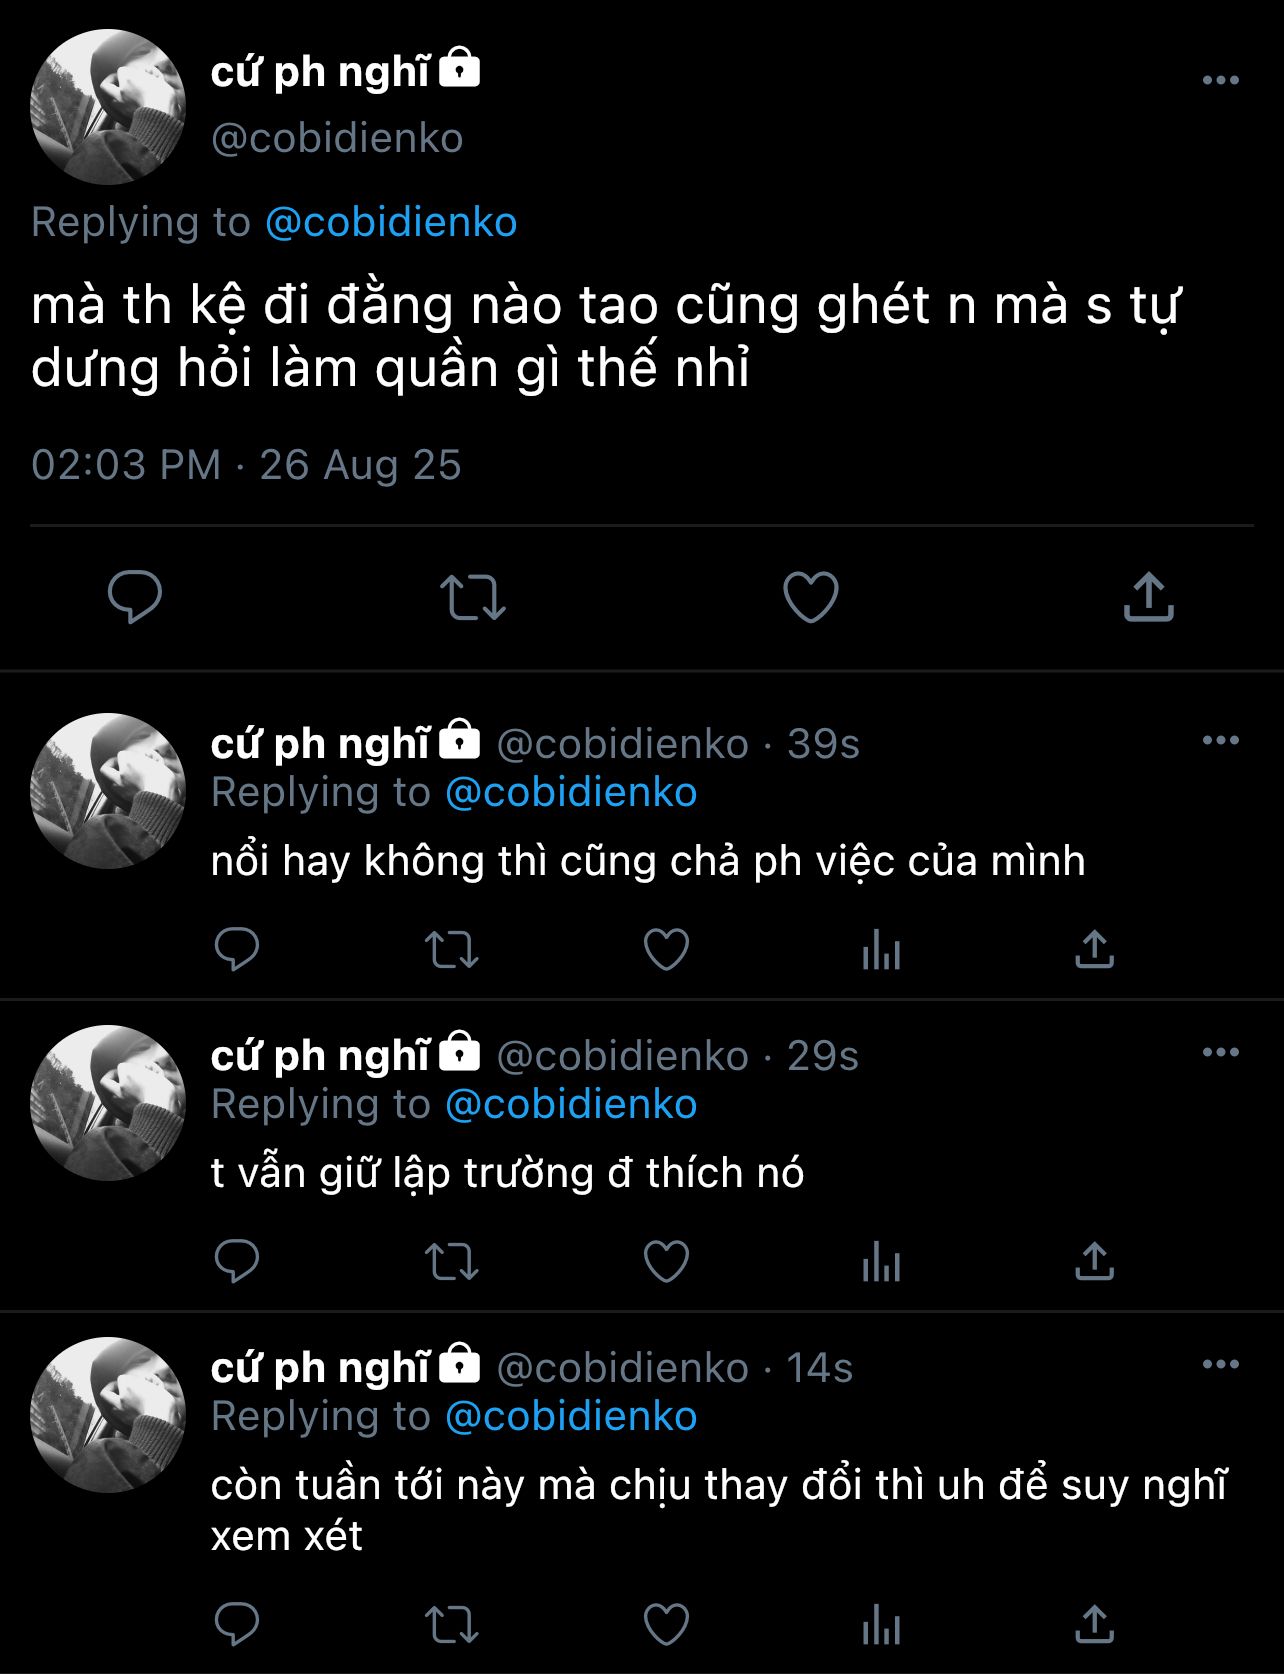Open 'cứ ph nghĩ' name on 29s tweet

click(x=320, y=1056)
